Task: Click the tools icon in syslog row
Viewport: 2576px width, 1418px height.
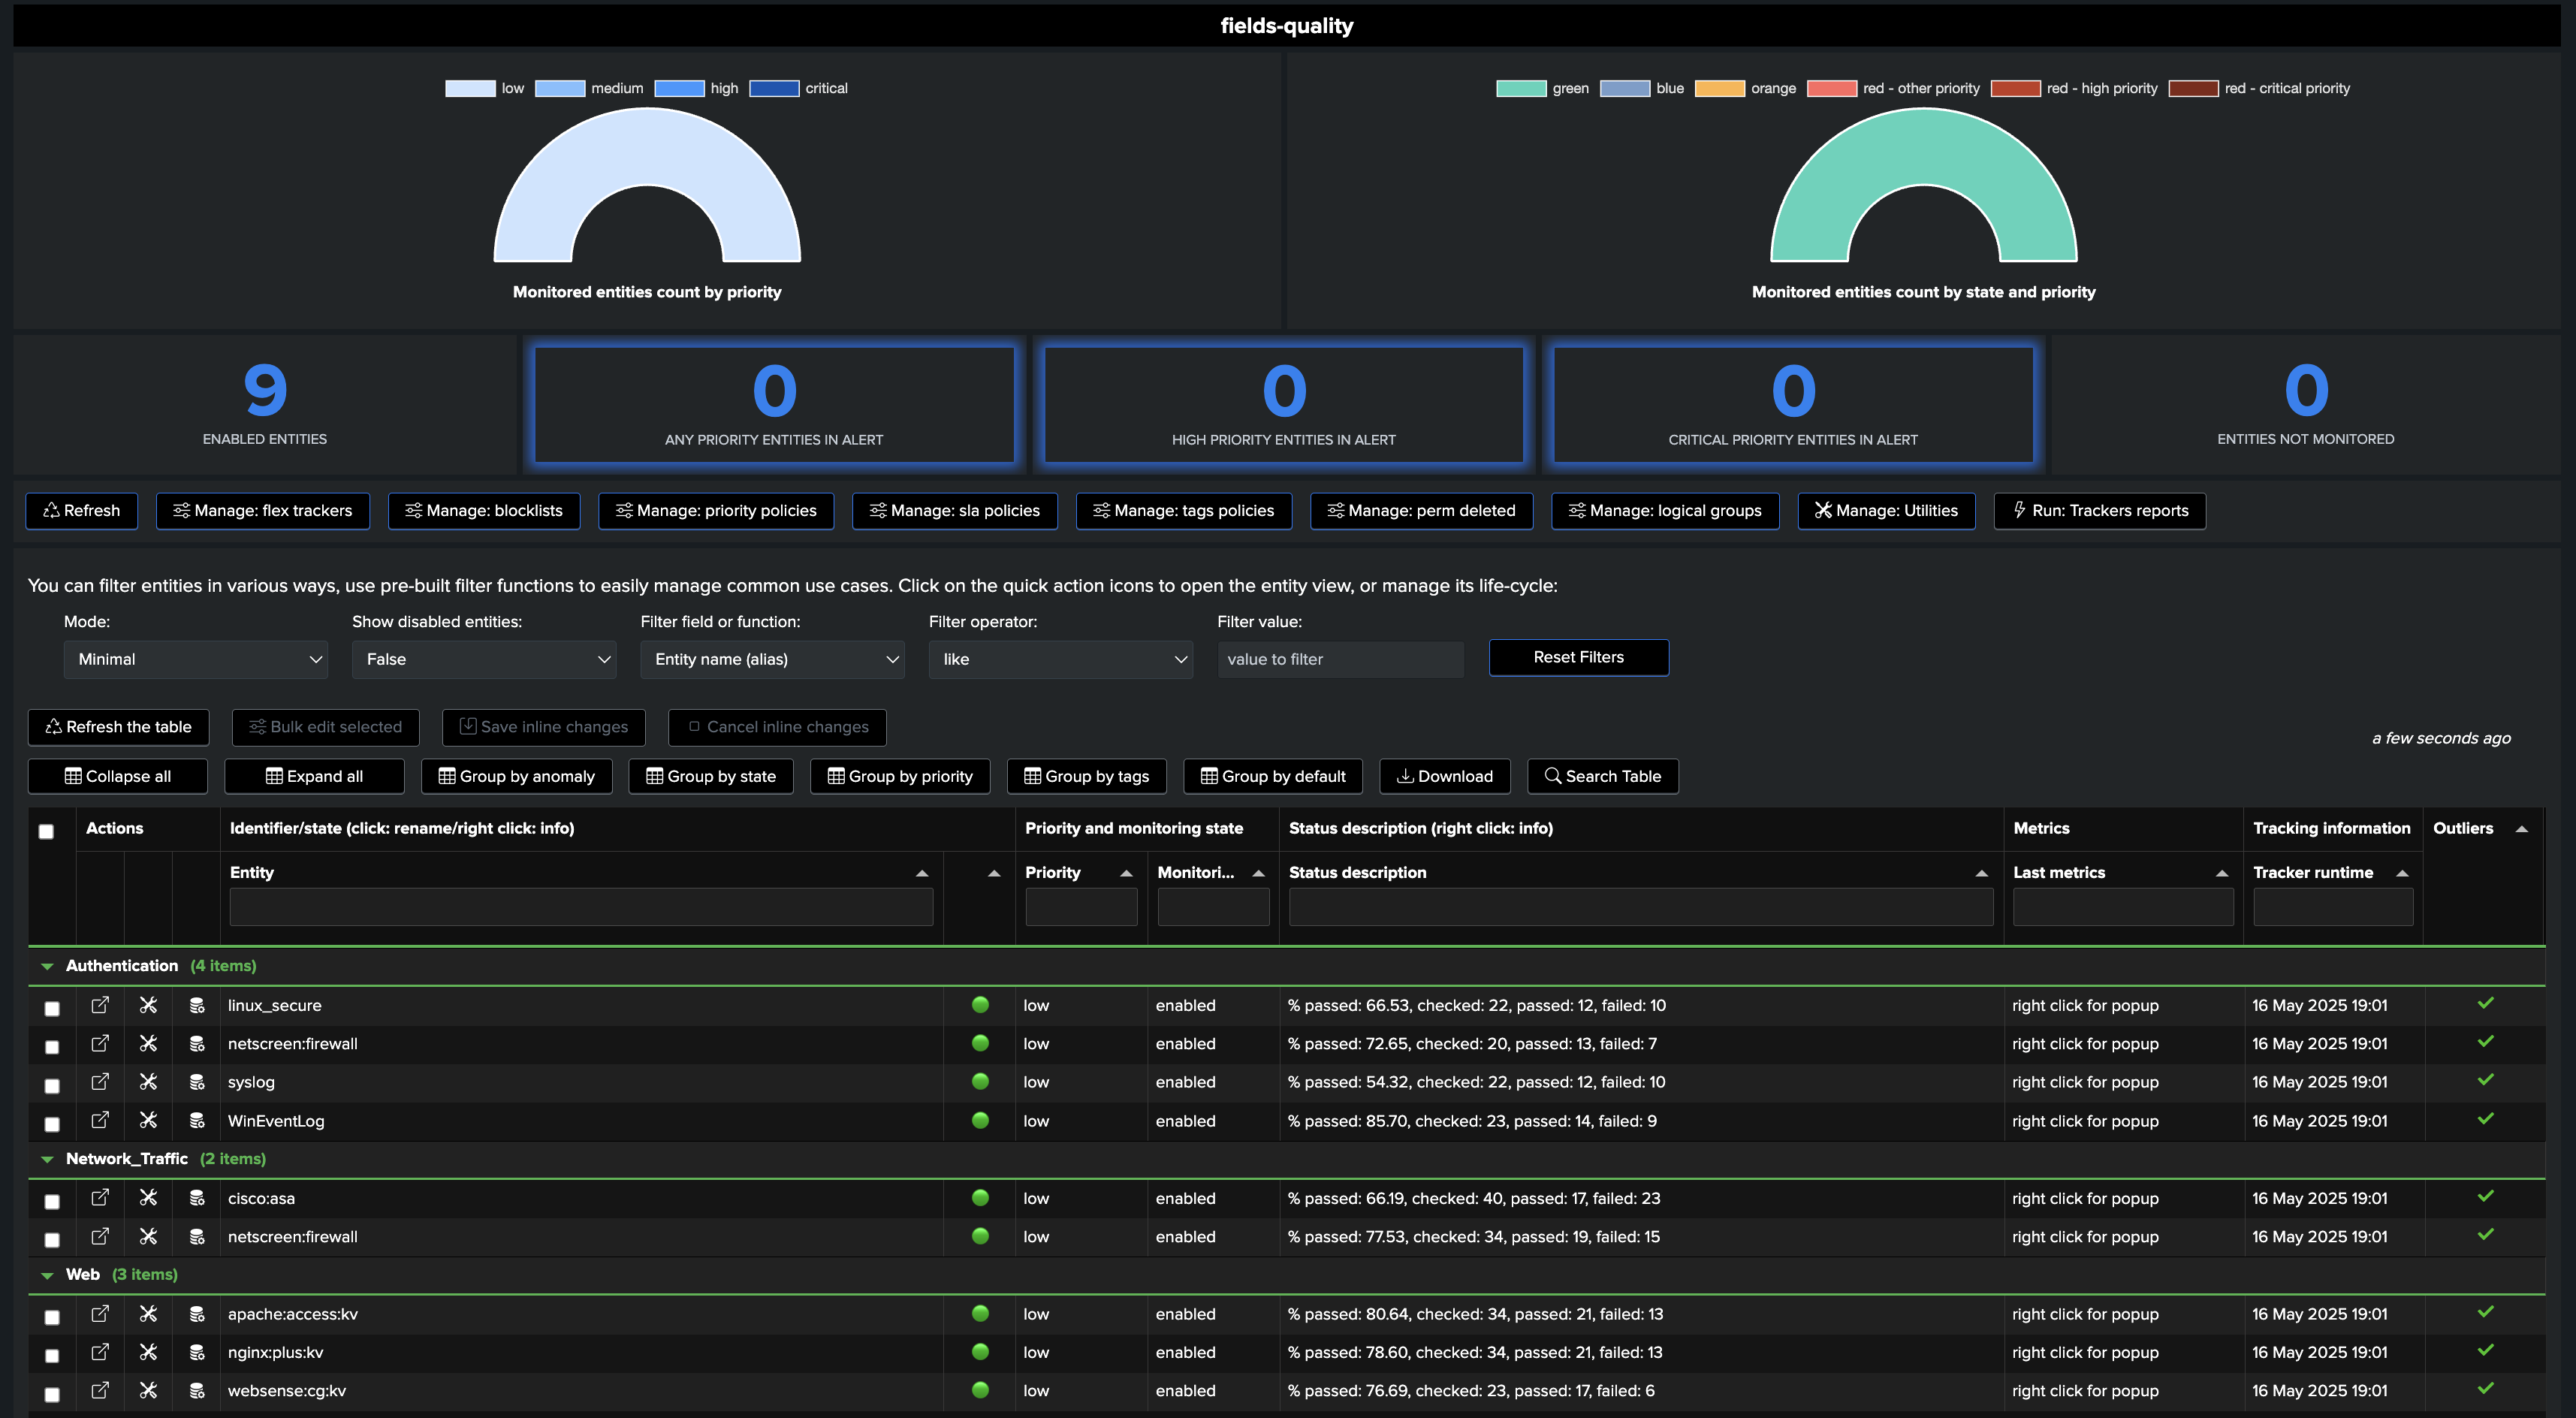Action: coord(148,1082)
